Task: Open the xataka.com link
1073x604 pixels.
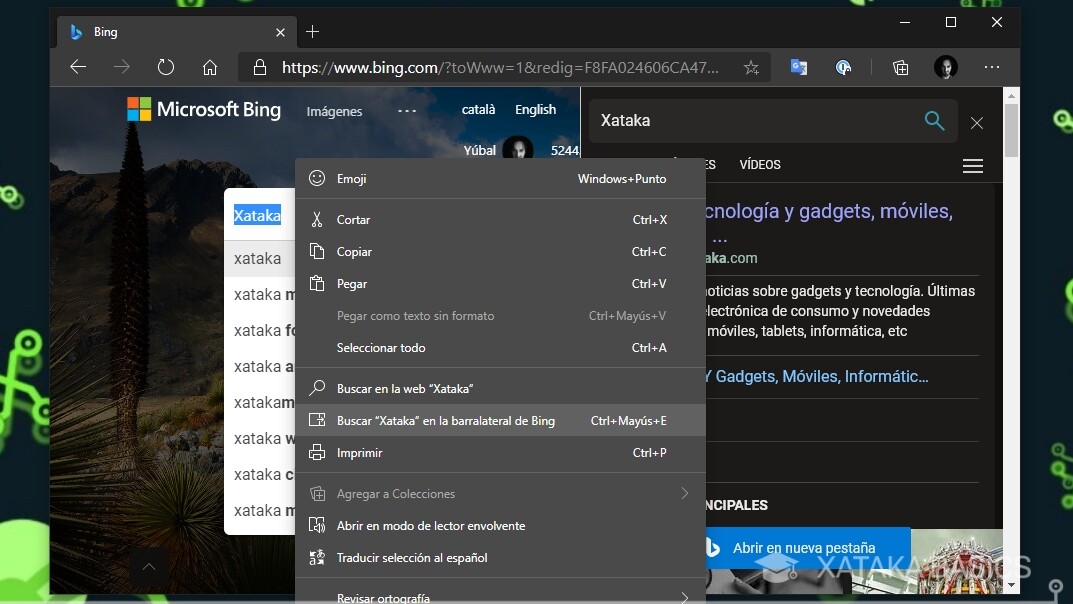Action: [730, 258]
